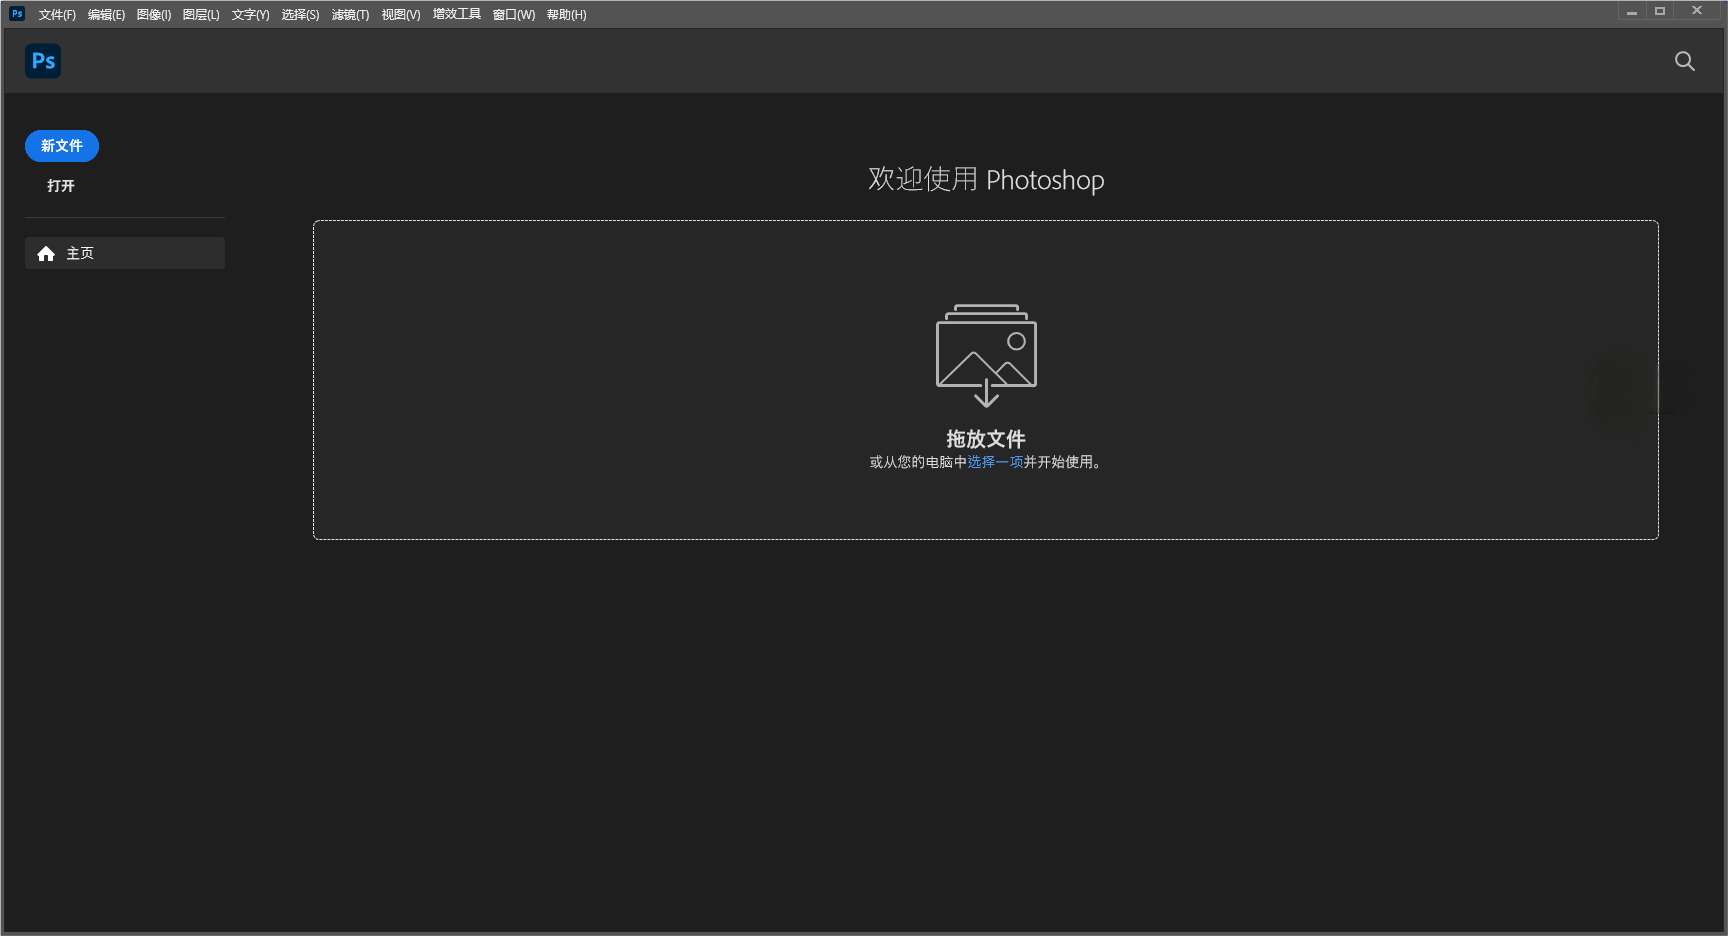Open the 文字(Y) menu
The width and height of the screenshot is (1728, 936).
pos(250,14)
